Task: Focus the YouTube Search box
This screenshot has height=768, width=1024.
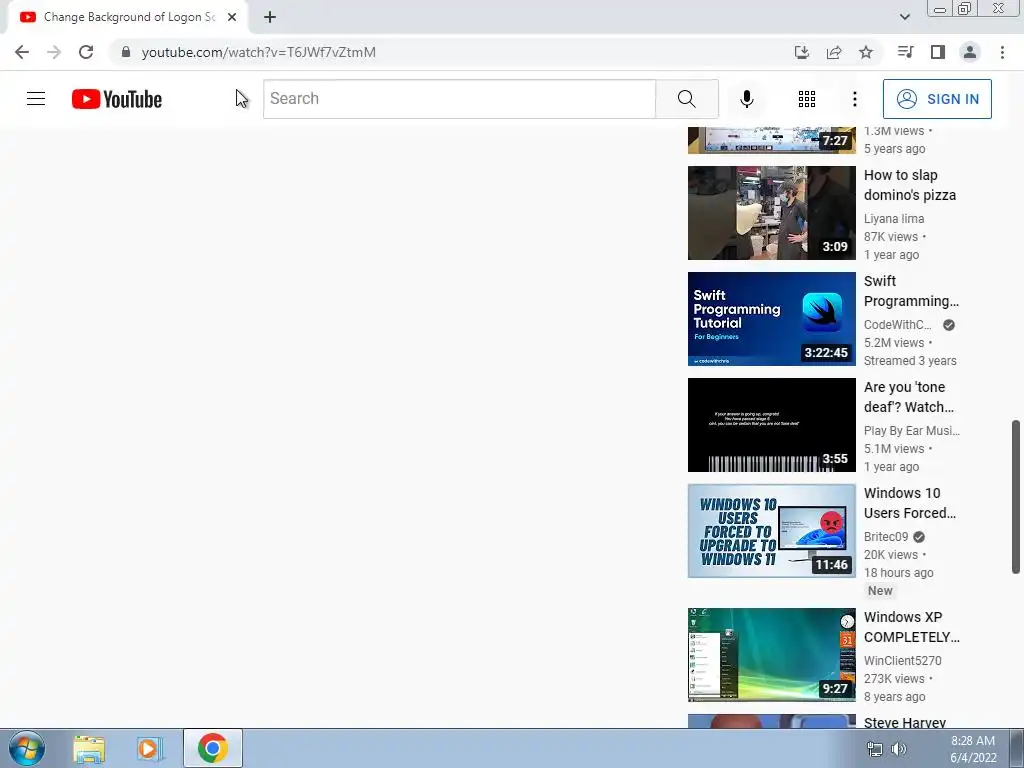Action: (459, 99)
